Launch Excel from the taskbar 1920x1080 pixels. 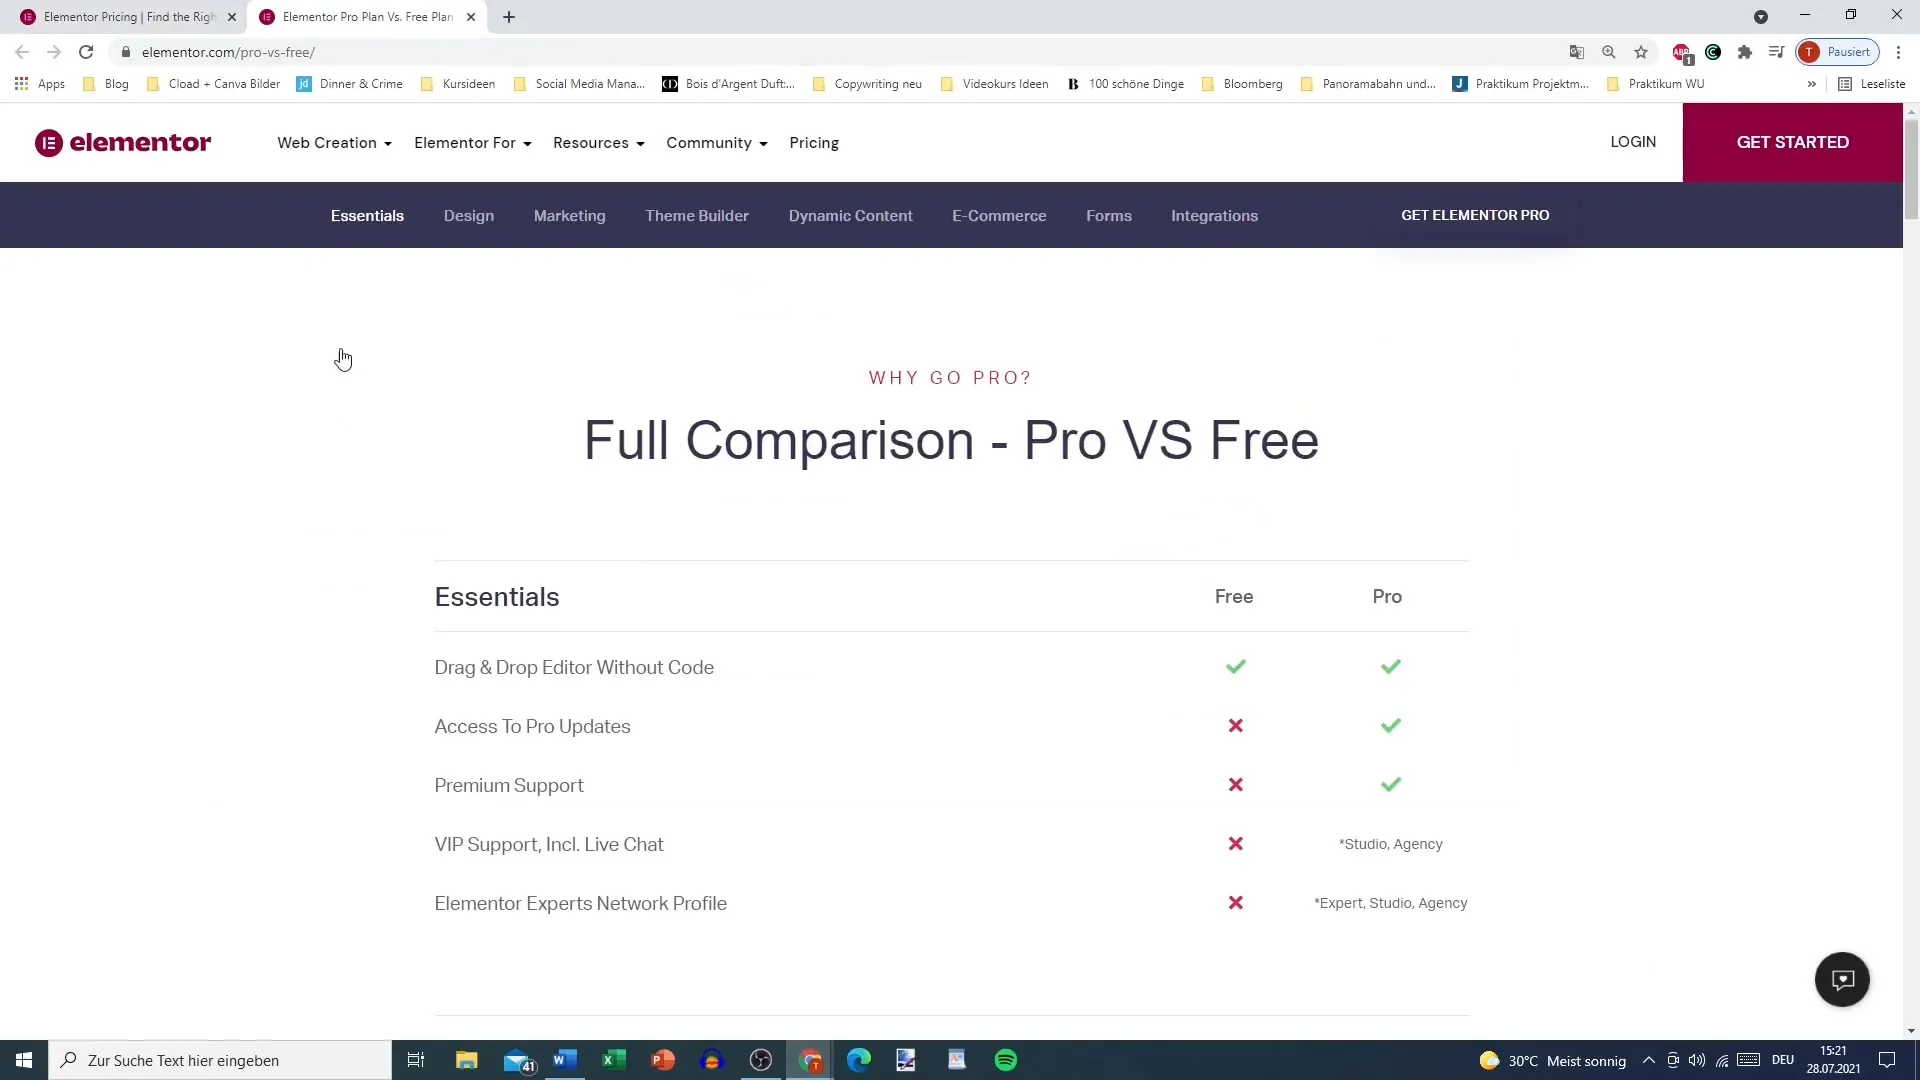tap(614, 1060)
